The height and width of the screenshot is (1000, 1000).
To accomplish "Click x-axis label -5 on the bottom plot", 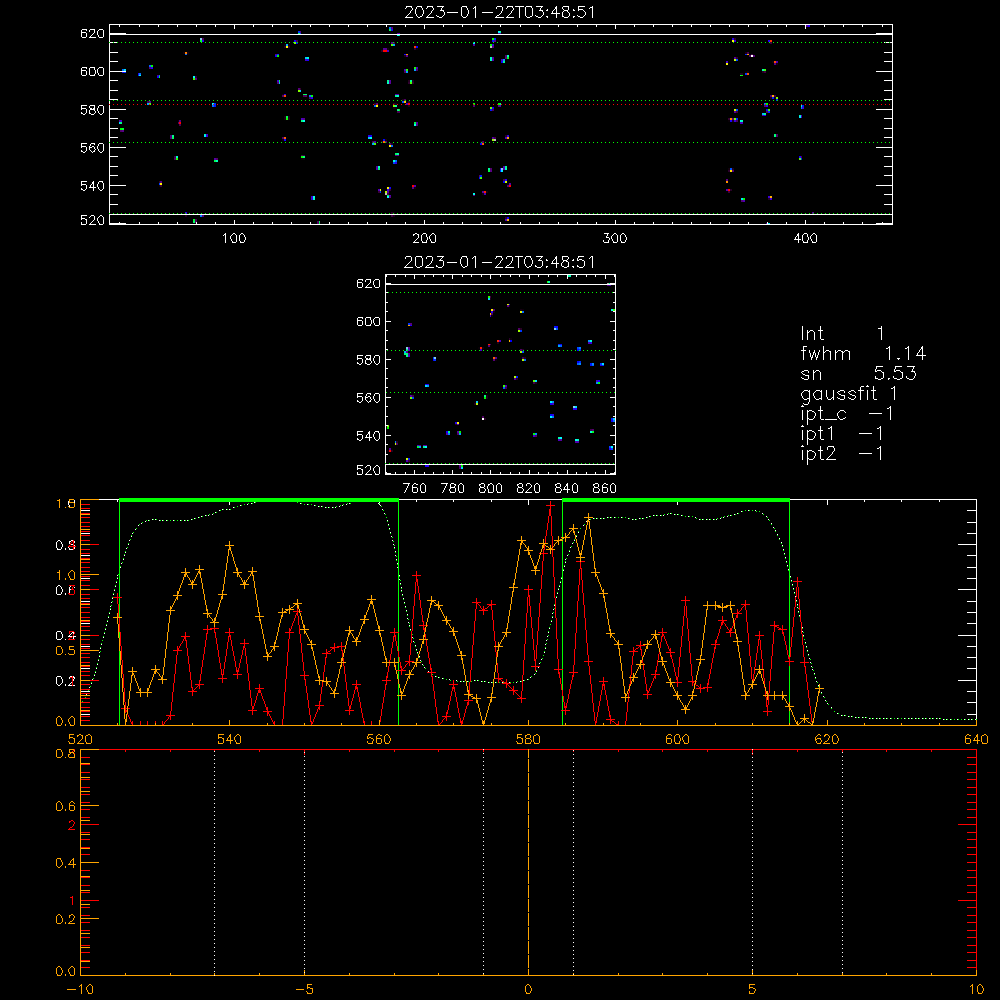I will [x=305, y=989].
